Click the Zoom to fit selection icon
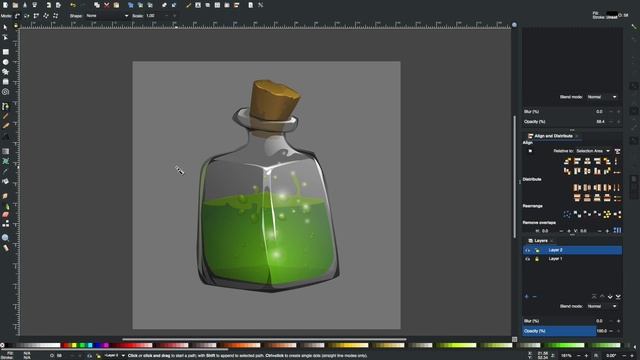The width and height of the screenshot is (640, 360). point(131,5)
